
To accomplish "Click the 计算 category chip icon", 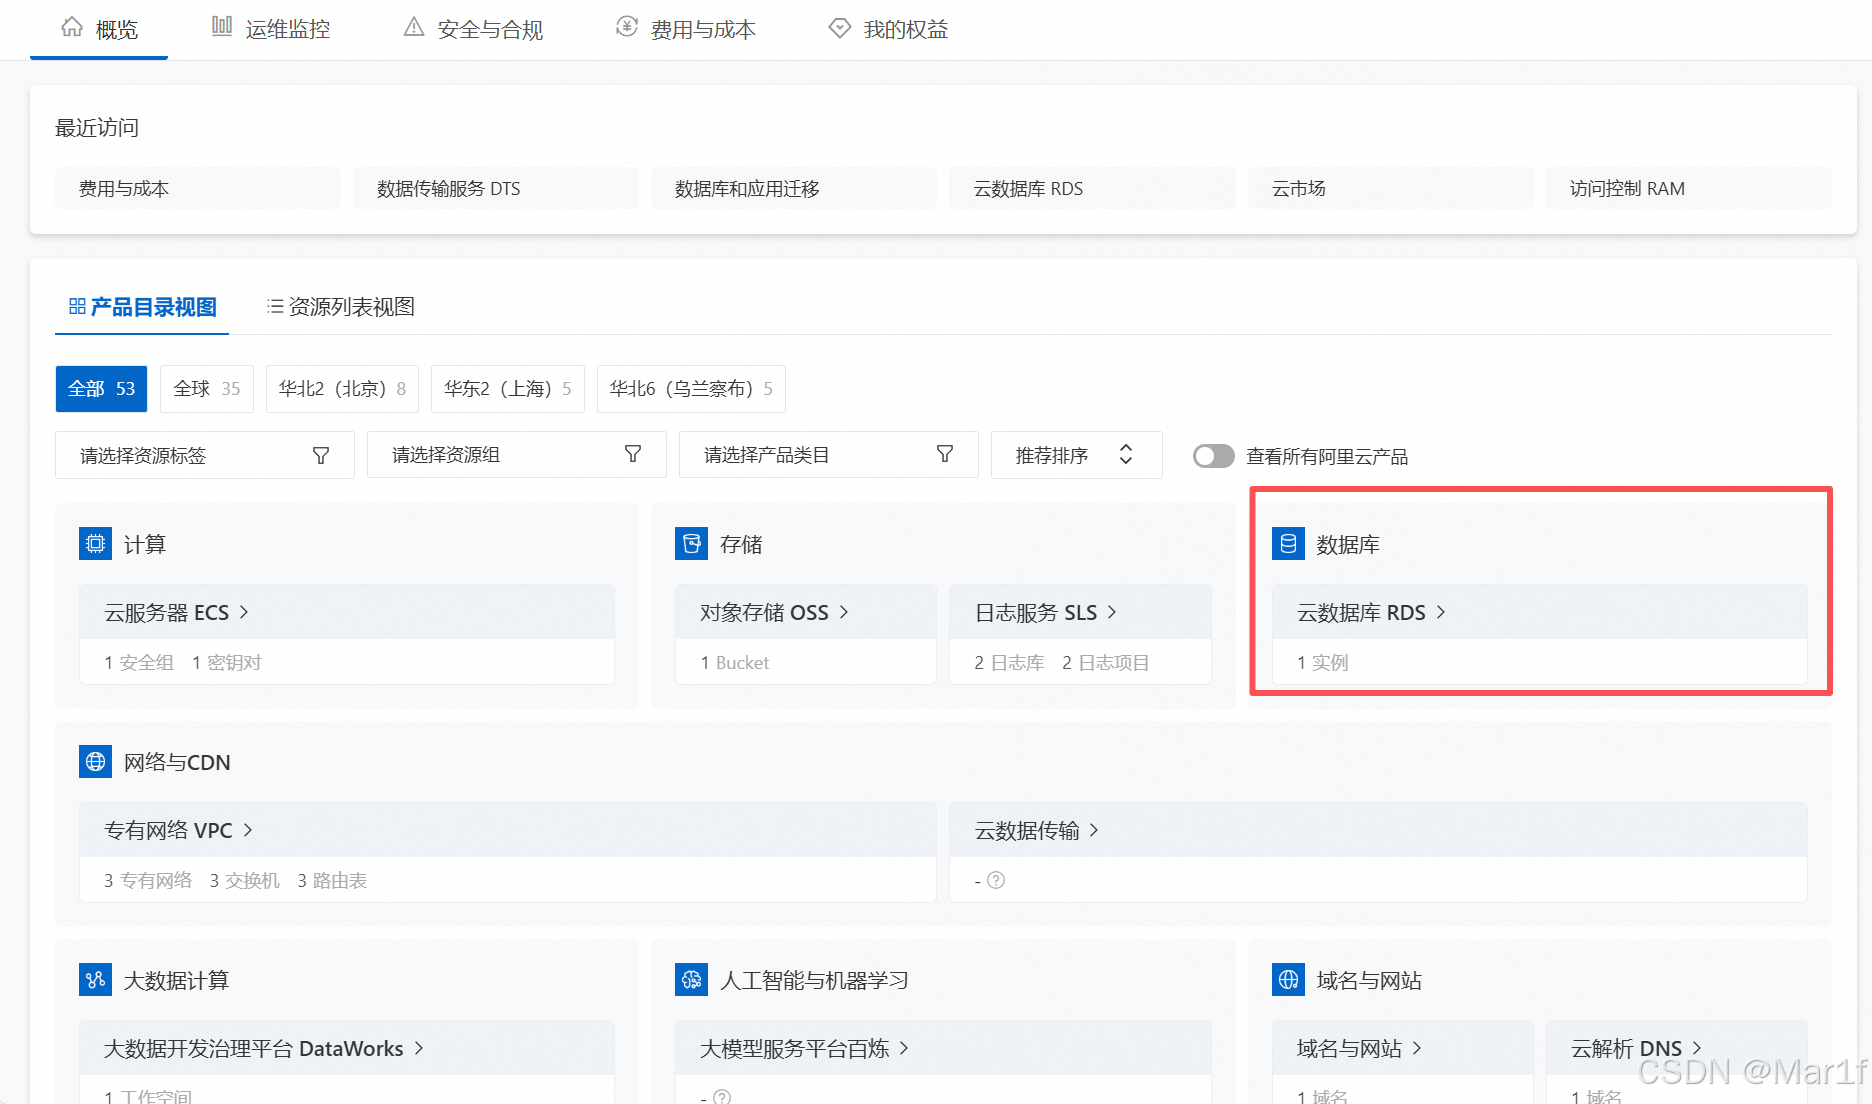I will pyautogui.click(x=95, y=544).
